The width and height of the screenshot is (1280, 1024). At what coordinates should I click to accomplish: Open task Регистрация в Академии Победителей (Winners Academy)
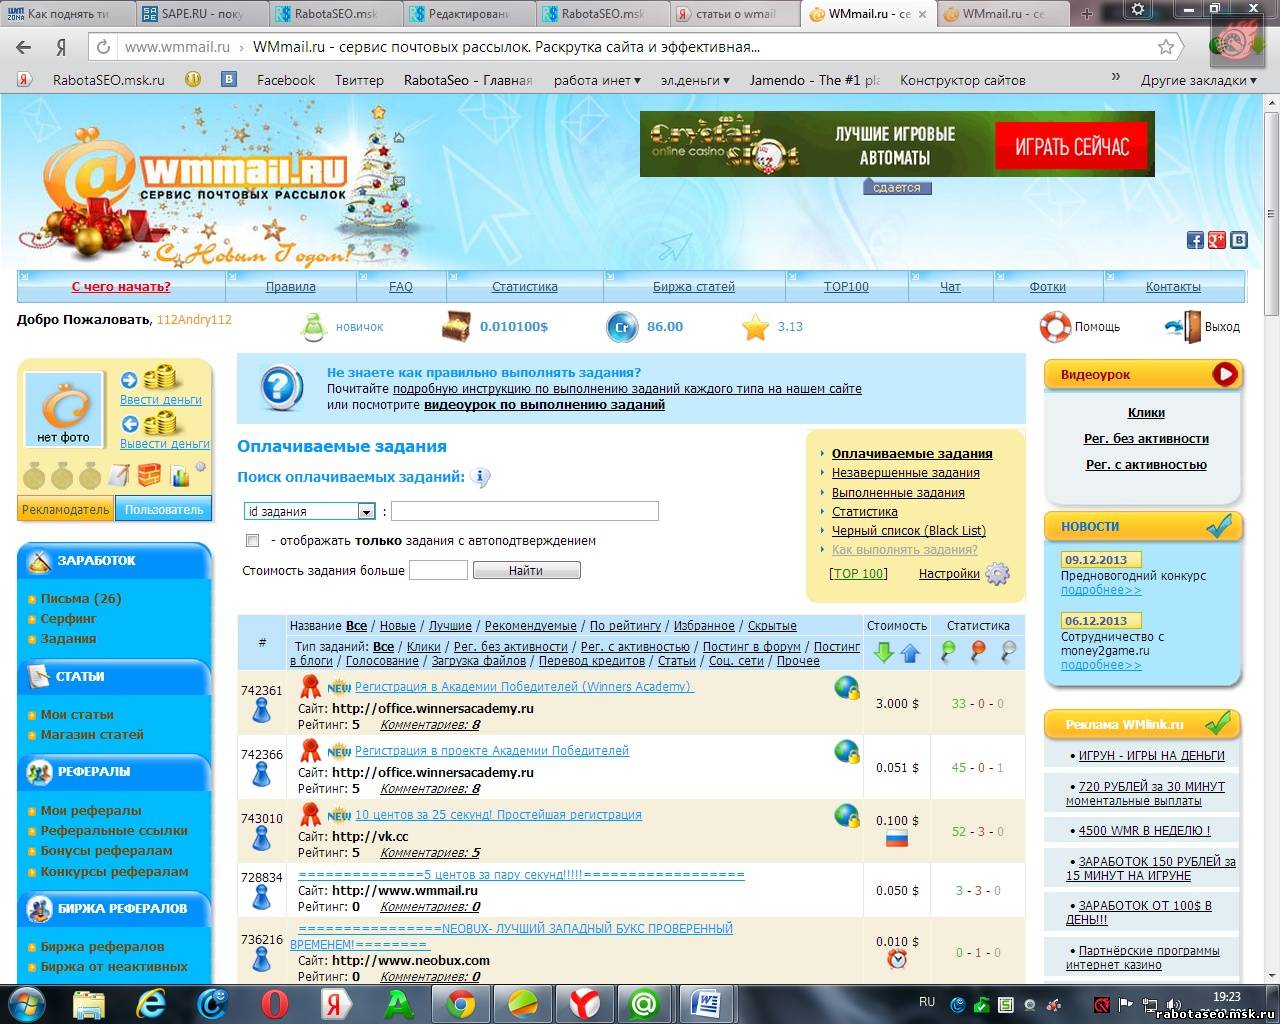(x=524, y=687)
